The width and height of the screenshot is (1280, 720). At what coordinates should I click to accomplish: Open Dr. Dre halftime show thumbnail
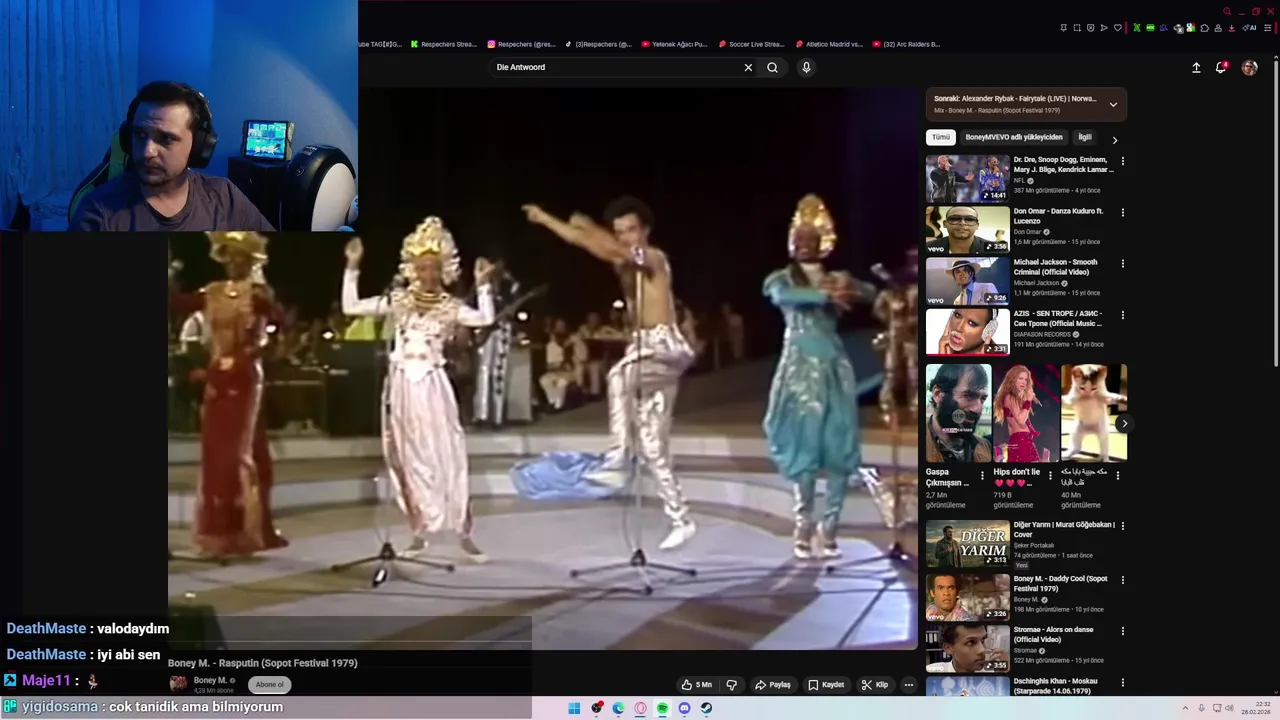click(x=967, y=178)
